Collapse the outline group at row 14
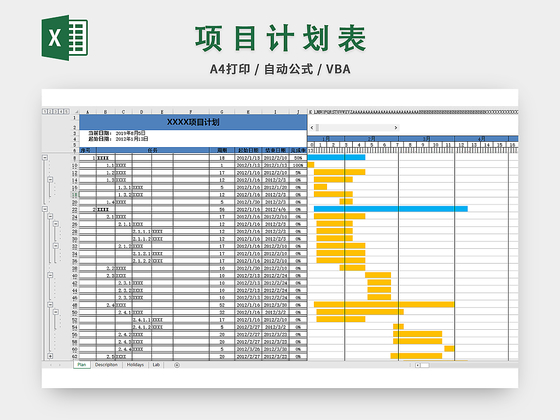560x420 pixels. tap(50, 180)
